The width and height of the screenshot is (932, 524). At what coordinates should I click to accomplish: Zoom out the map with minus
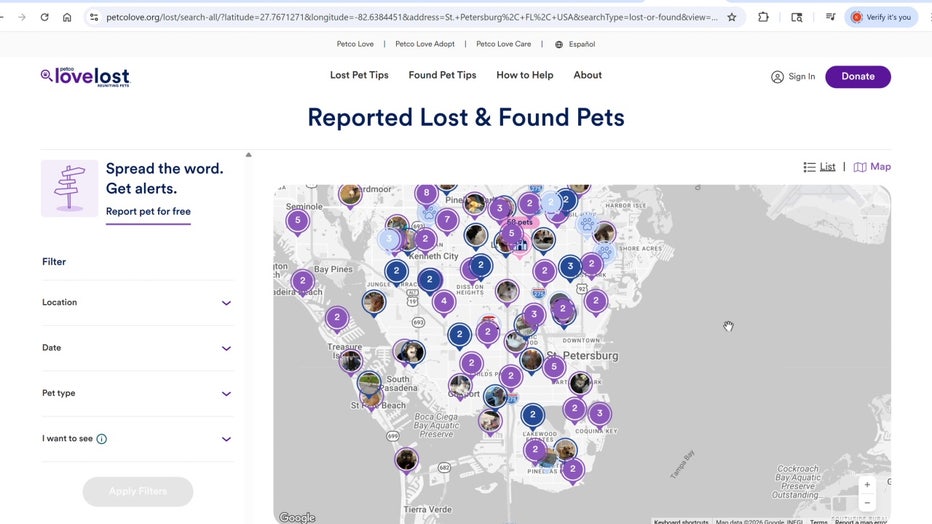[867, 503]
